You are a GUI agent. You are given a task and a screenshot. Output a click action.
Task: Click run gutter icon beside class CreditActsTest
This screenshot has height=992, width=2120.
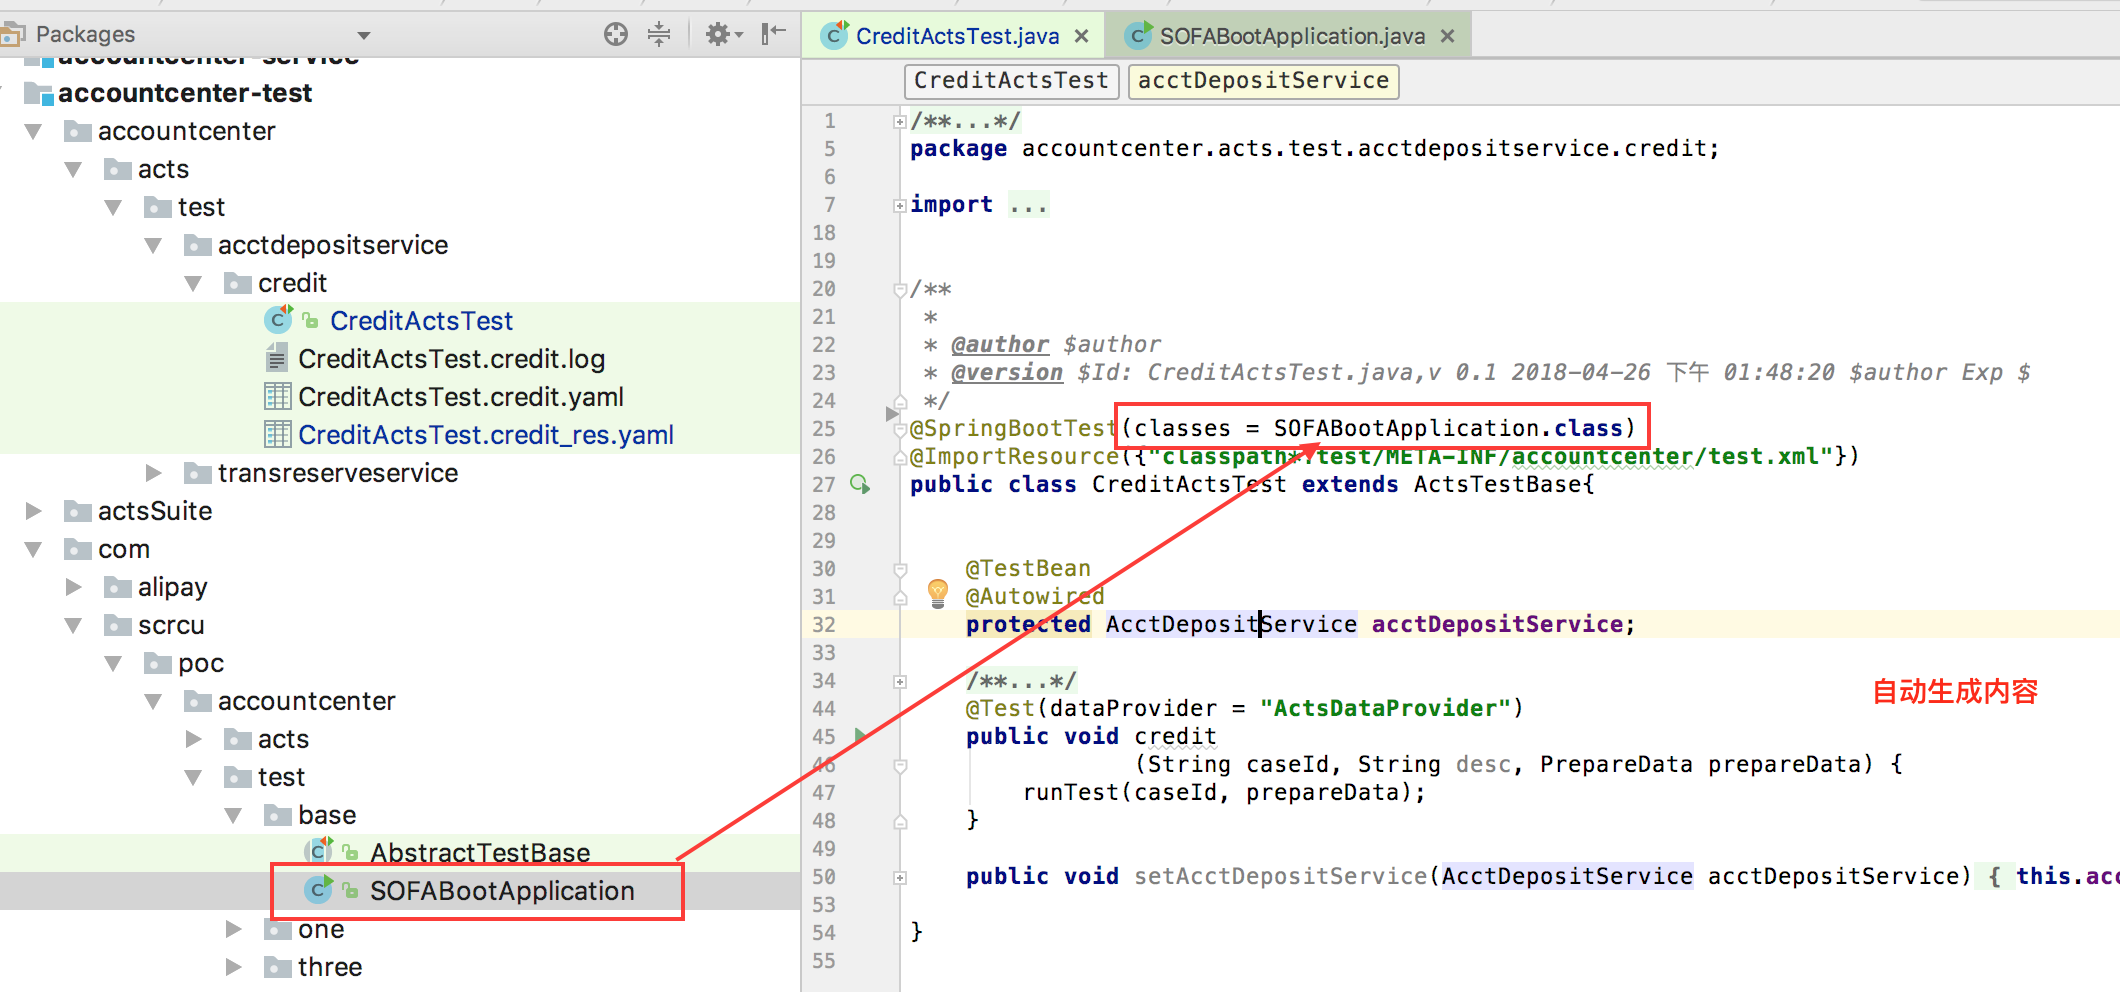(x=860, y=485)
